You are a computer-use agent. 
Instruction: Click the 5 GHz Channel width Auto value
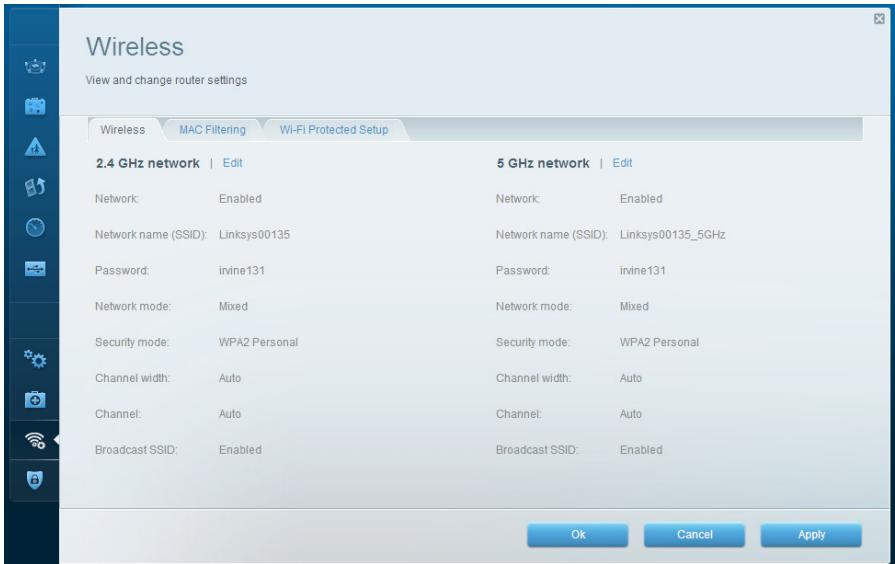[631, 378]
